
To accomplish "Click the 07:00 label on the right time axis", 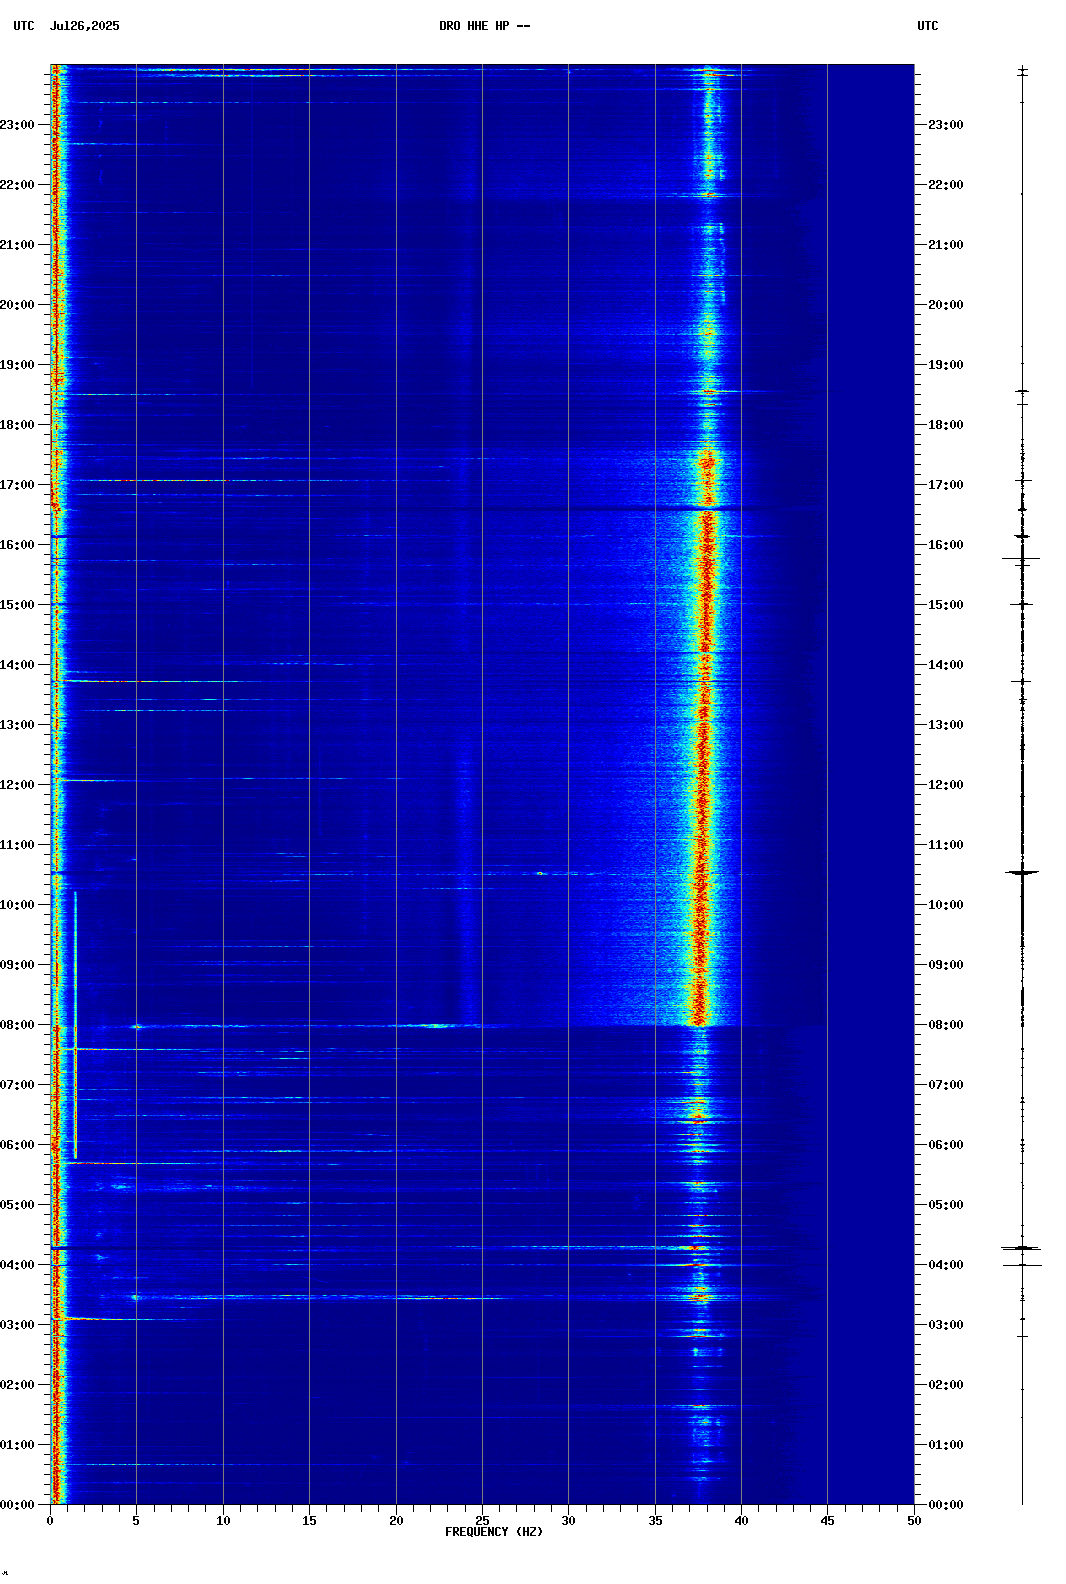I will click(946, 1085).
